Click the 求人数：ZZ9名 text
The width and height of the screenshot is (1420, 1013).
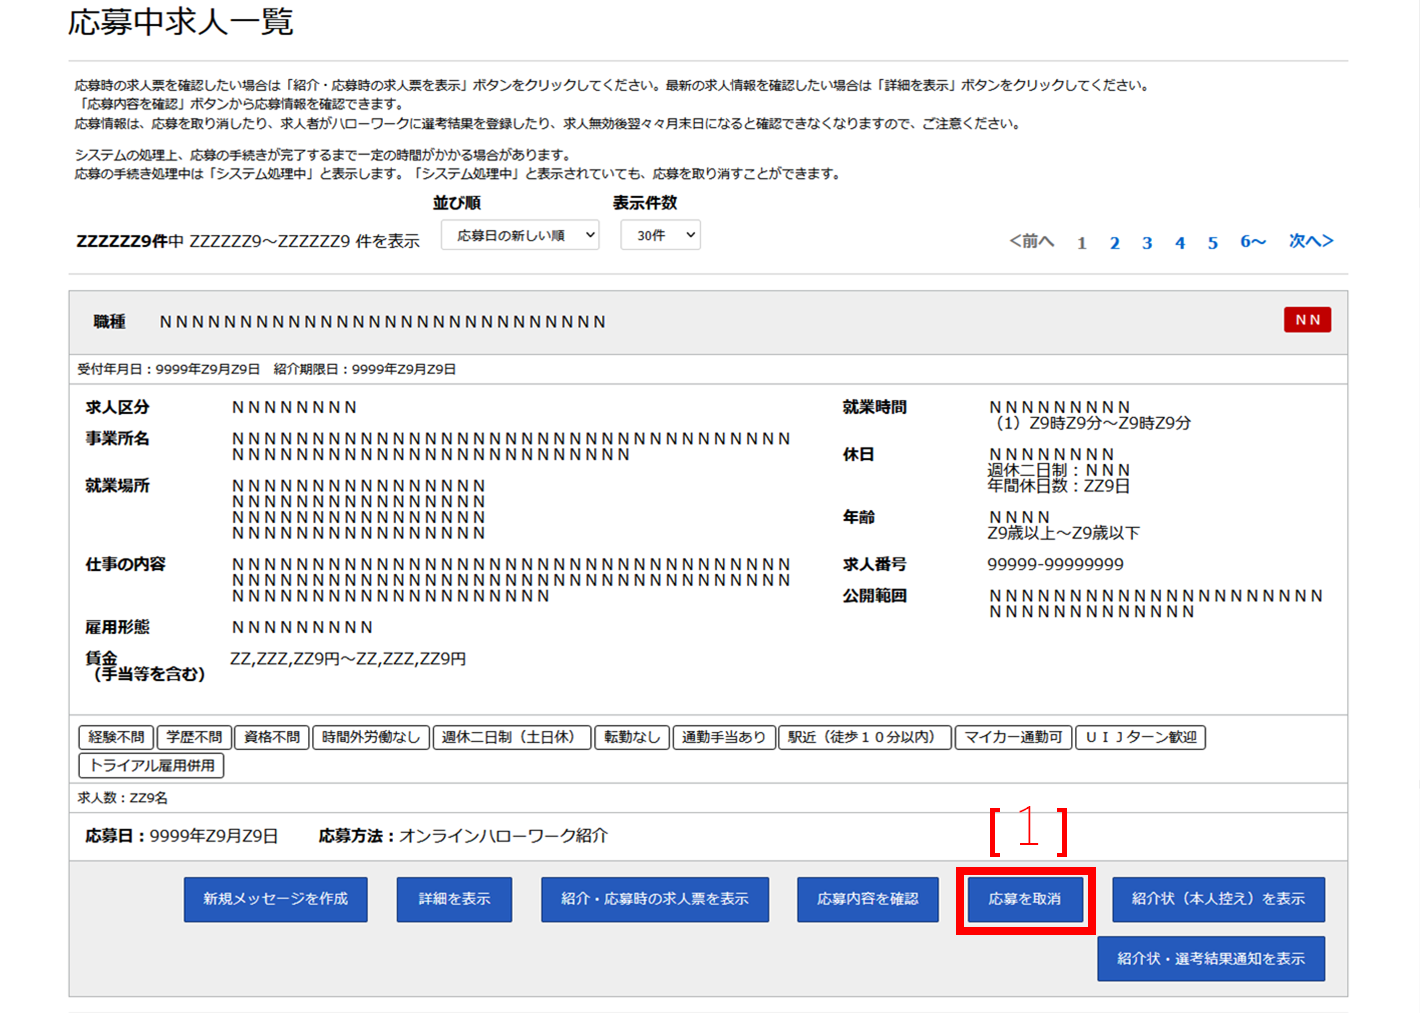point(122,798)
